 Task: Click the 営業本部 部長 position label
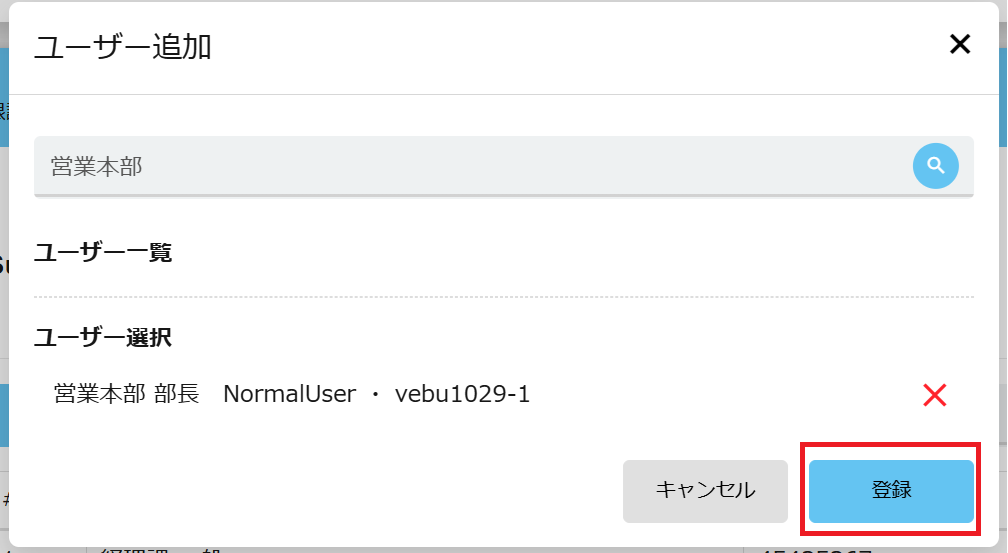click(x=126, y=395)
